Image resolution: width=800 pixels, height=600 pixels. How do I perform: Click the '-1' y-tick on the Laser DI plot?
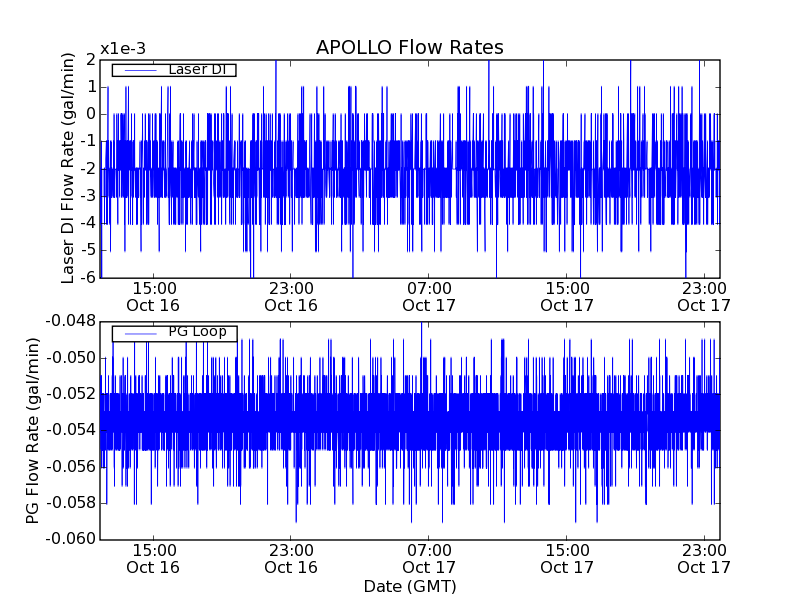coord(88,141)
